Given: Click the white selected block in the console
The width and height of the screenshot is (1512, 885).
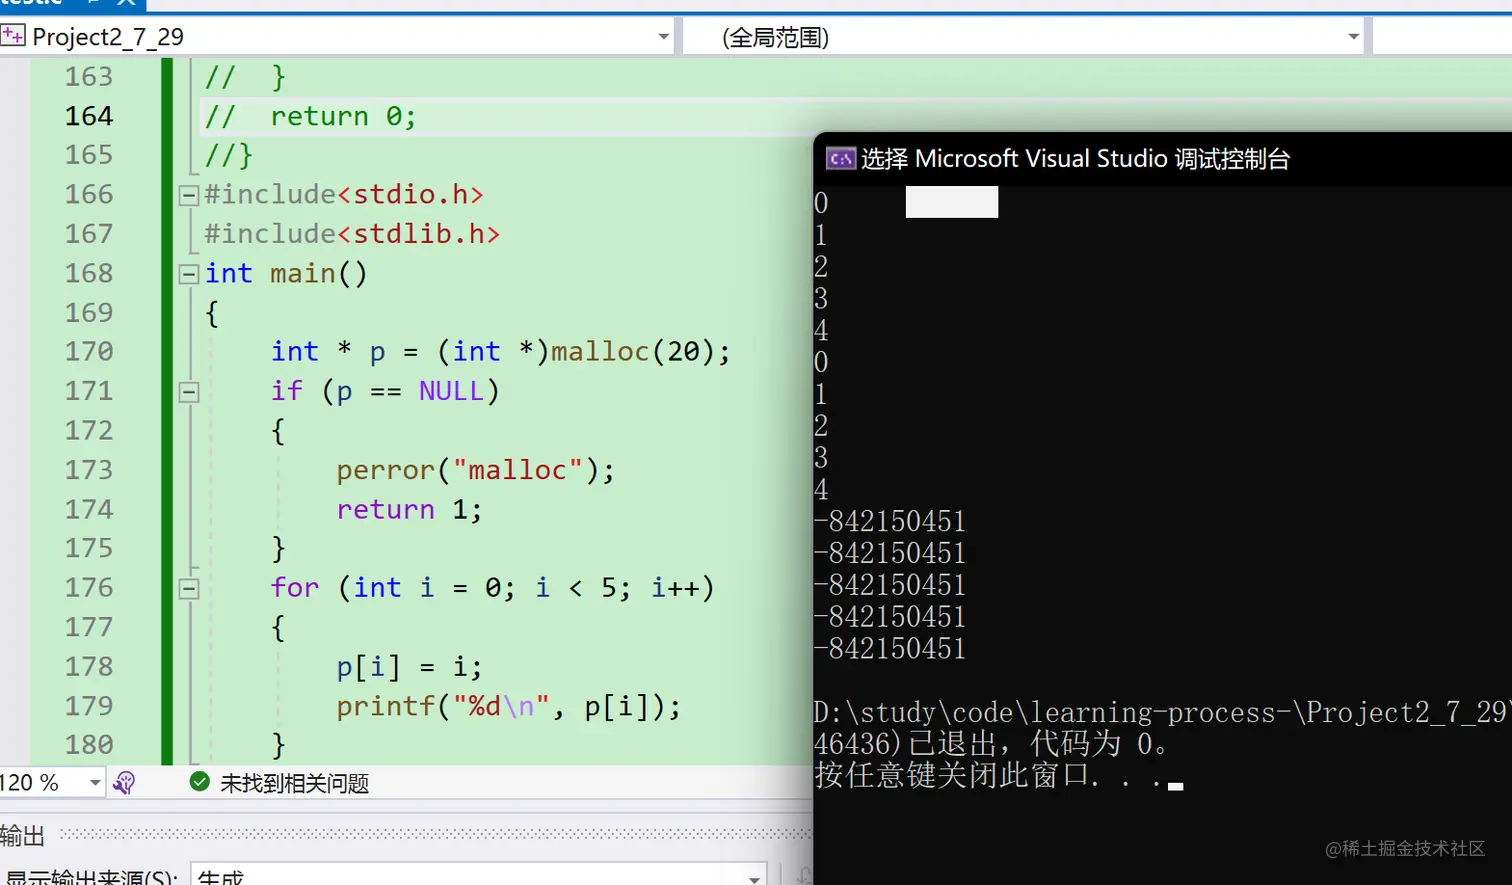Looking at the screenshot, I should click(952, 202).
